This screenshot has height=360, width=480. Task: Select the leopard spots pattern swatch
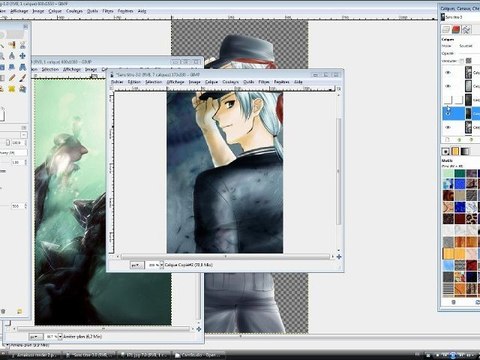(471, 219)
